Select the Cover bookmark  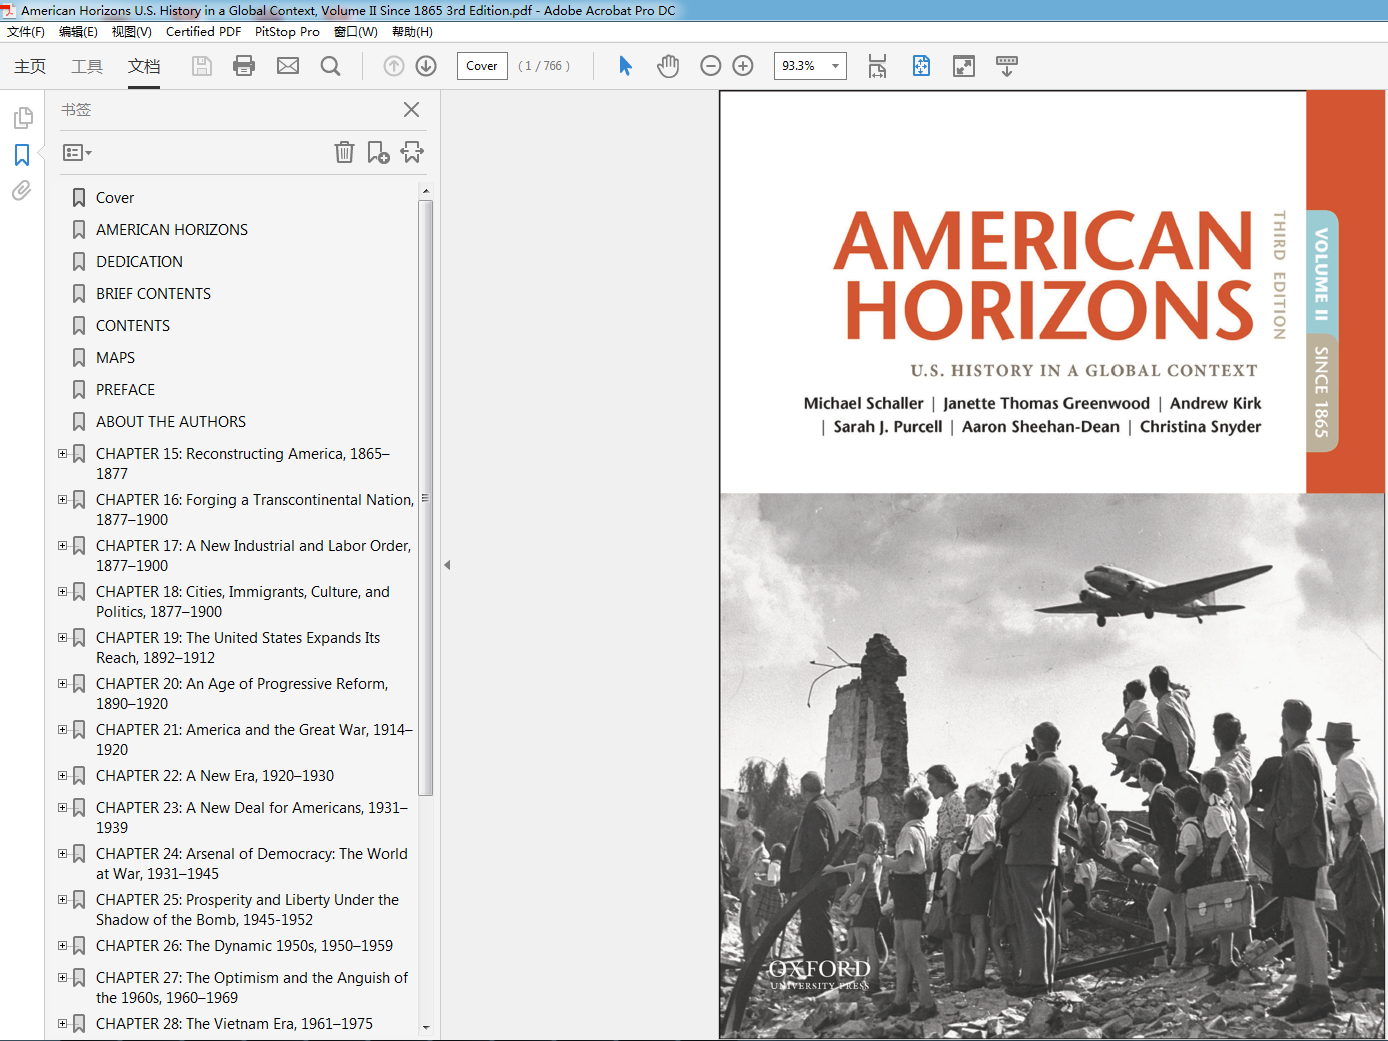point(115,198)
